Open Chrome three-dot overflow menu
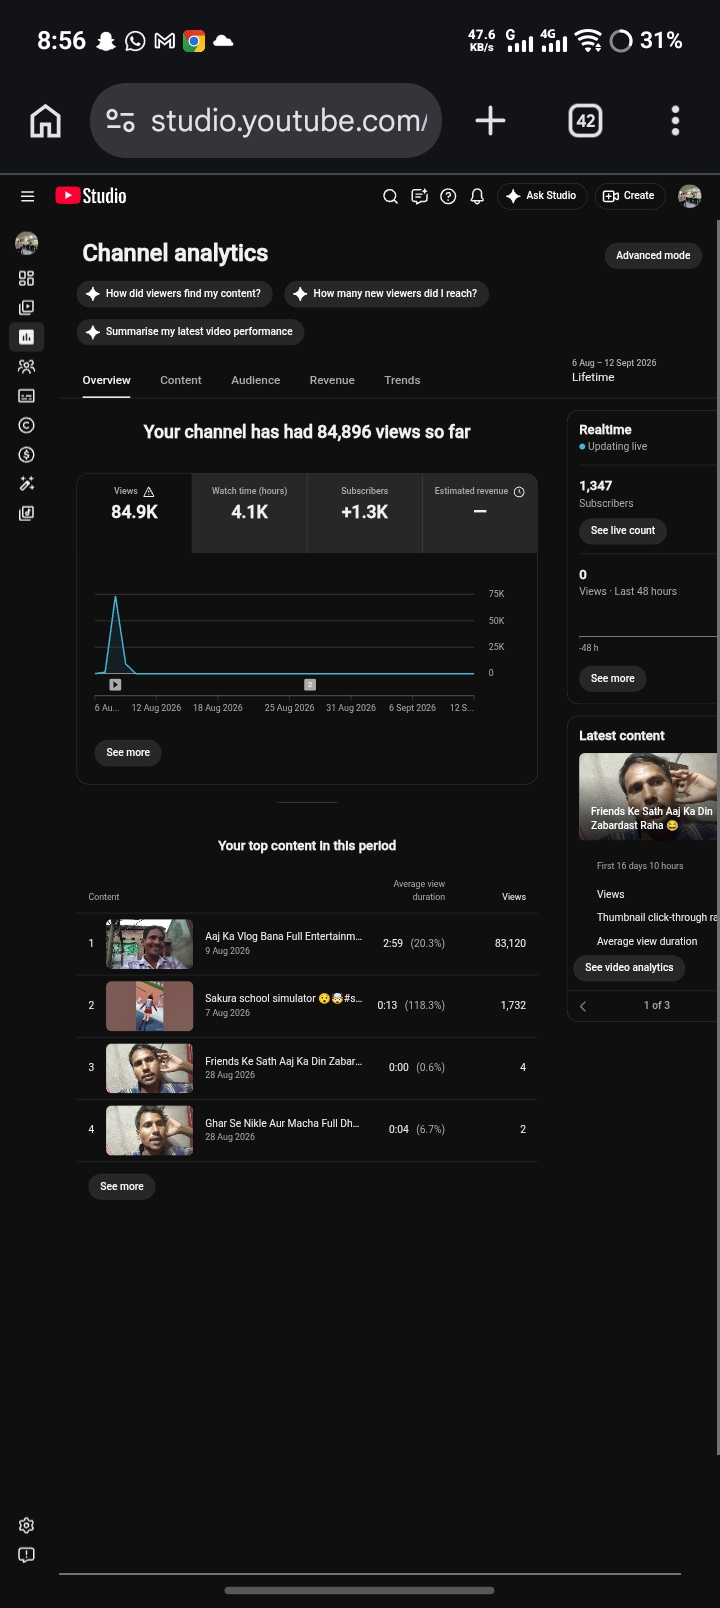Screen dimensions: 720x1608 pos(676,121)
